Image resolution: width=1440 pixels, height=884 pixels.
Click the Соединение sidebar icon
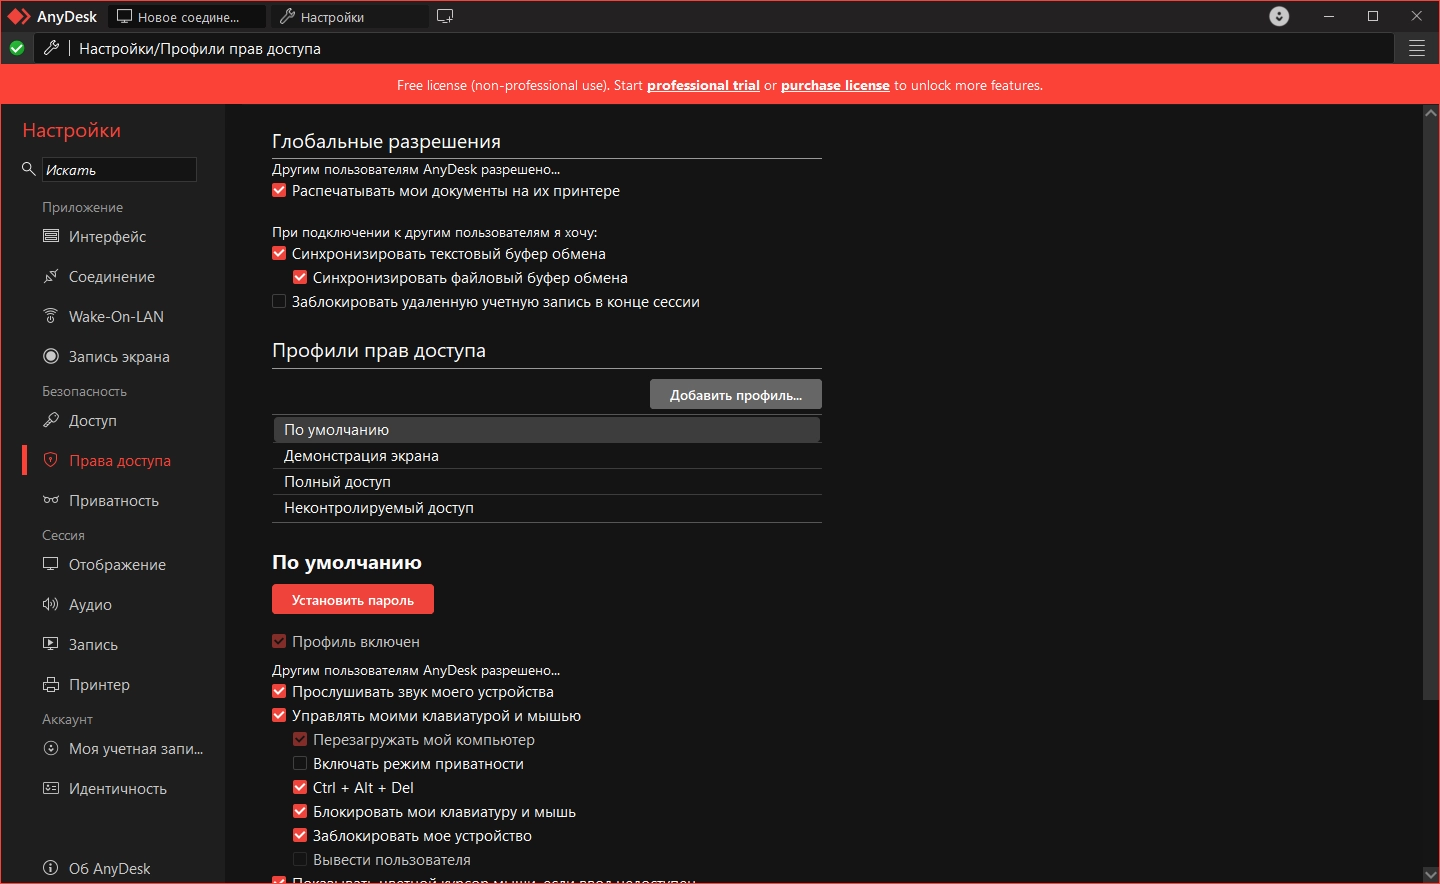(51, 276)
